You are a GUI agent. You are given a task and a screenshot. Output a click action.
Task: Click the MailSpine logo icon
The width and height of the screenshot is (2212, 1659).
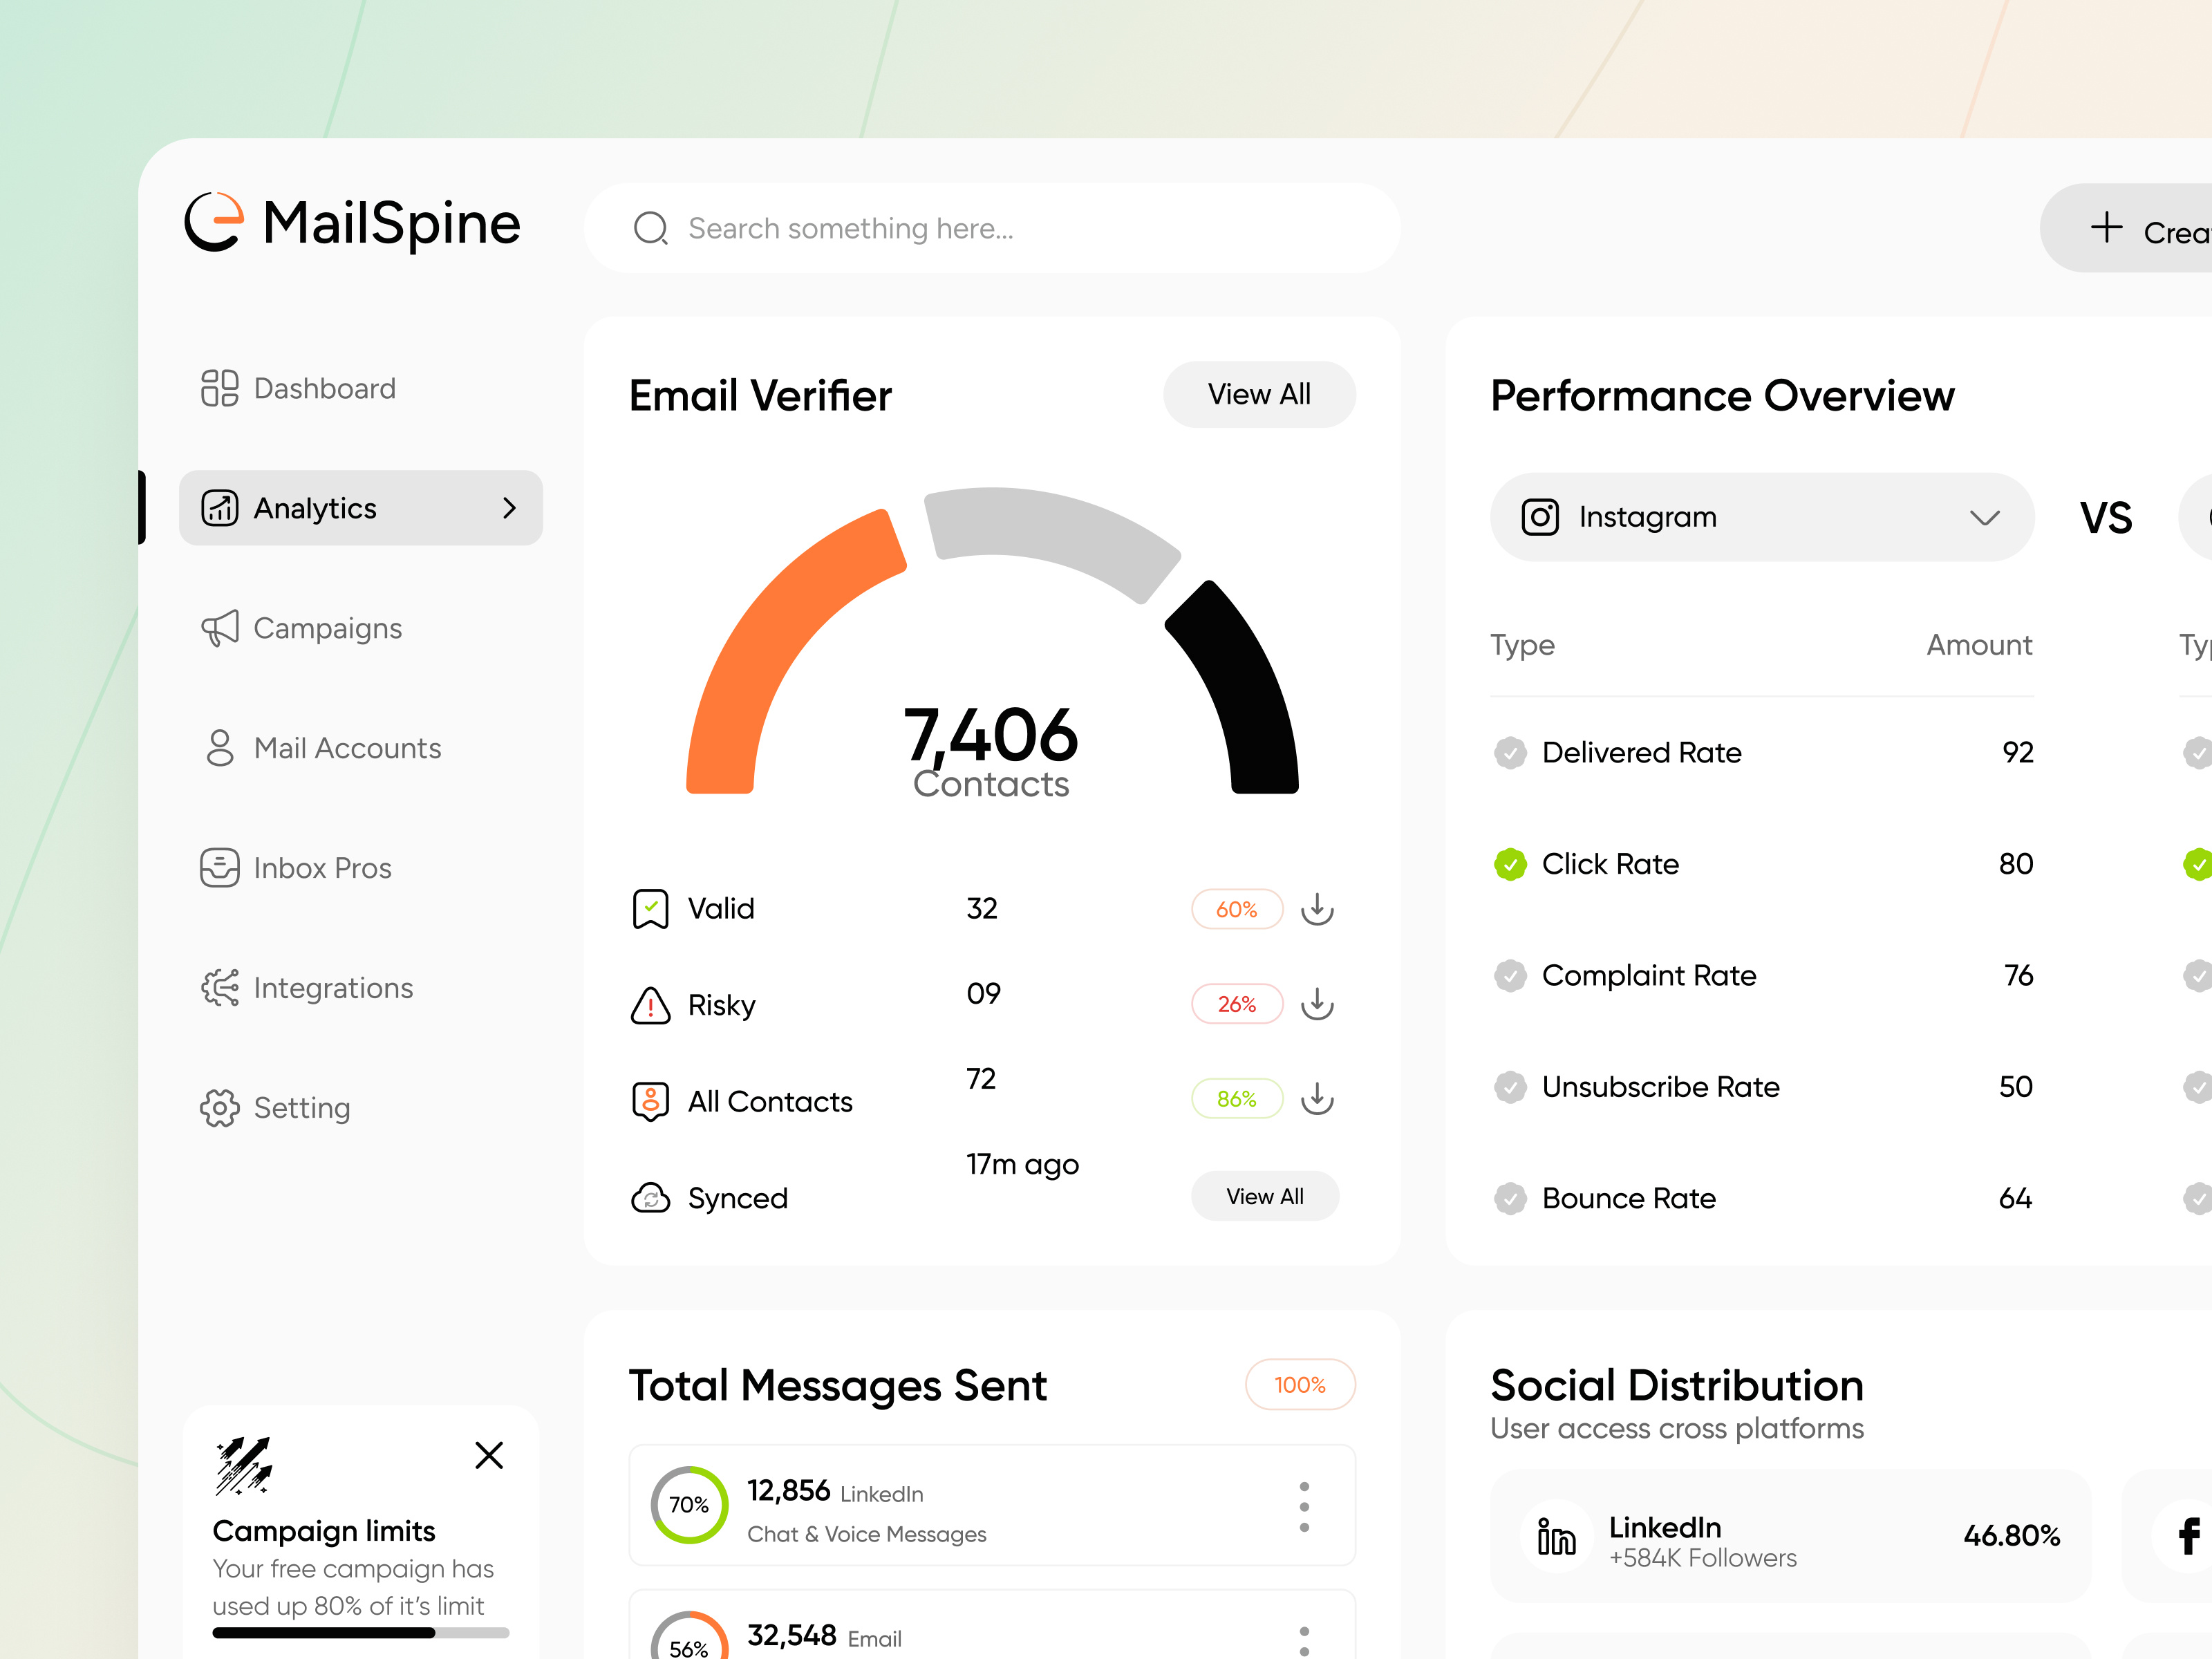[x=214, y=222]
